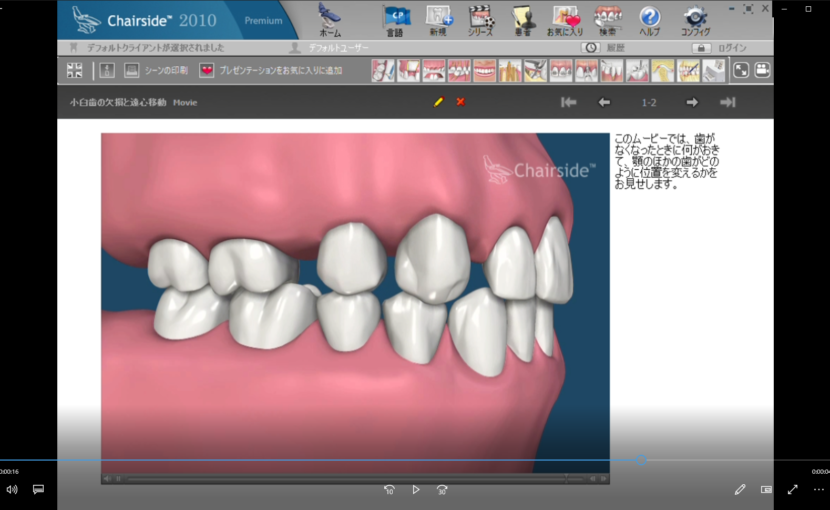Screen dimensions: 830x510
Task: Open the コンフィグ config gear icon
Action: [695, 20]
